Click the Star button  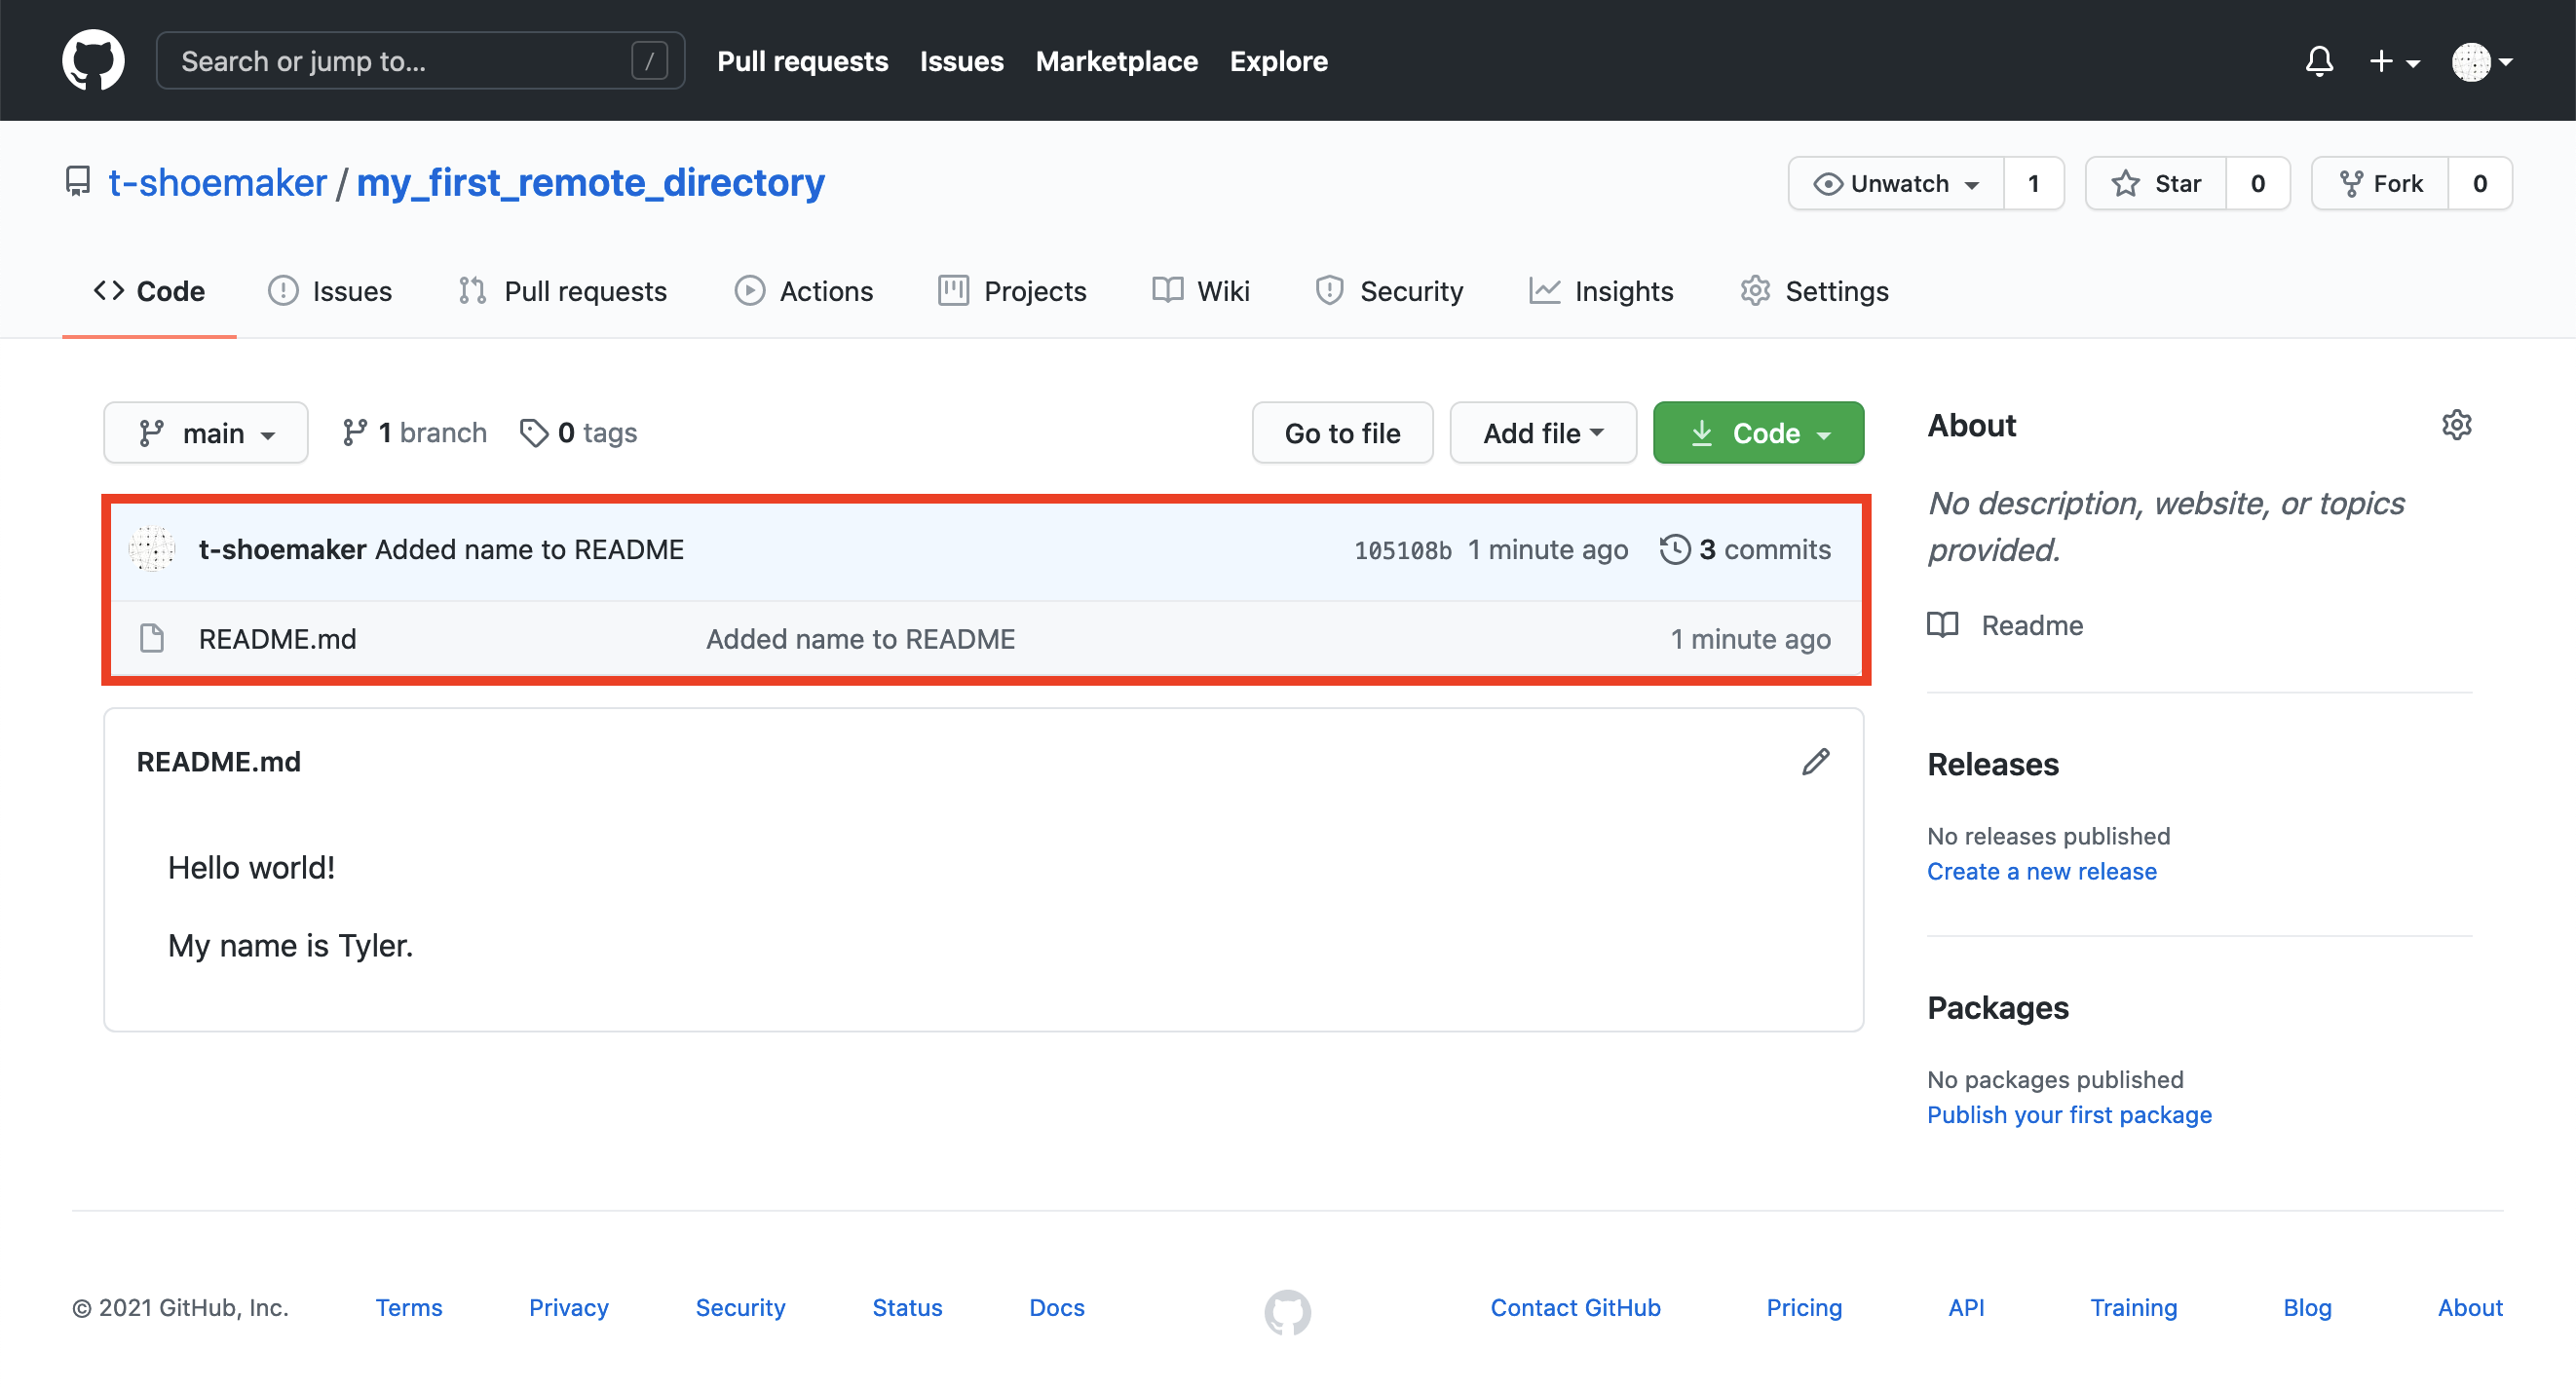(2156, 183)
